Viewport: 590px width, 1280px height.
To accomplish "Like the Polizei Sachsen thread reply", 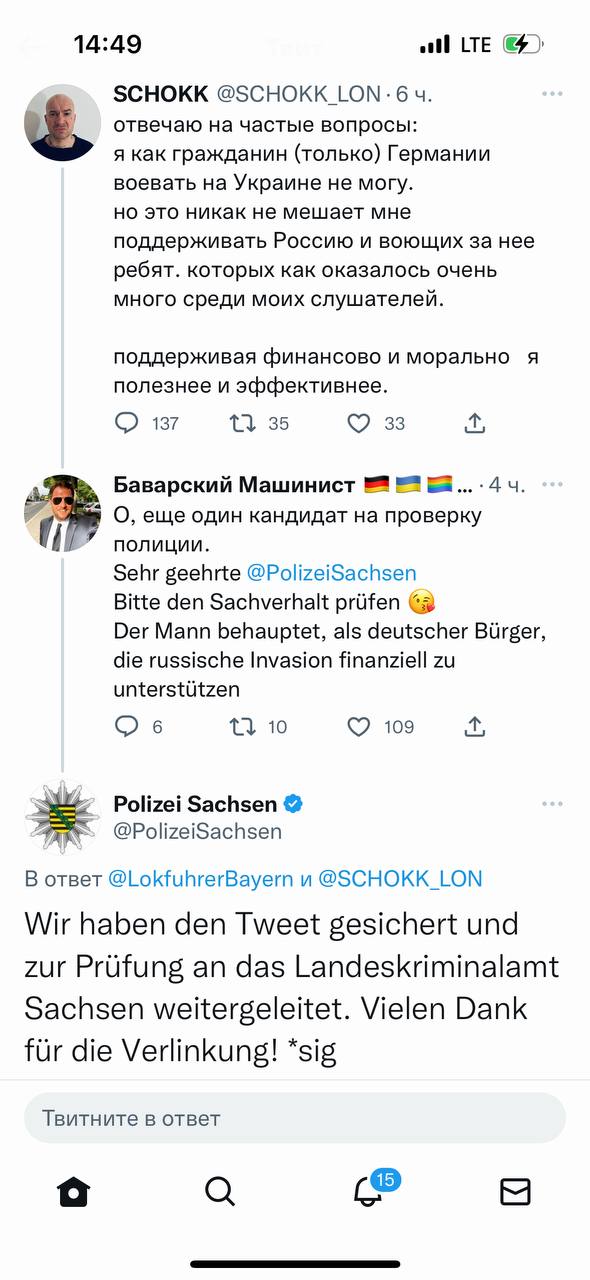I will [358, 727].
